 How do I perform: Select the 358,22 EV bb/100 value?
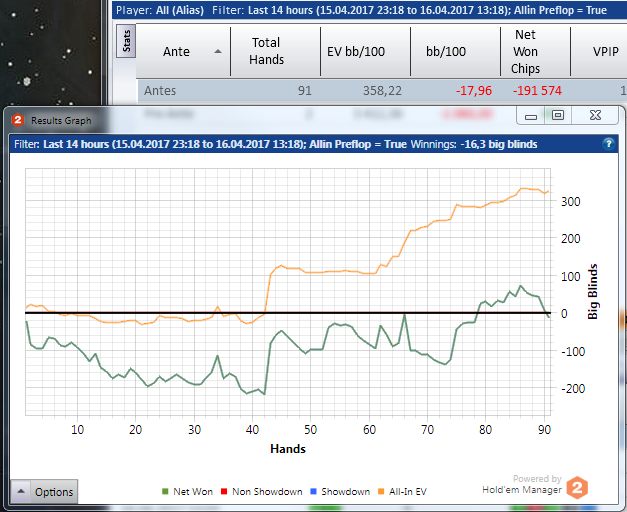(382, 91)
